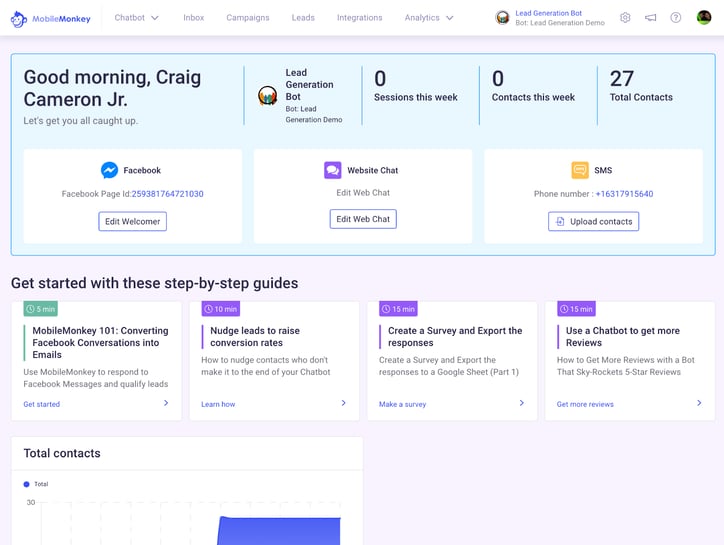
Task: Click arrow on Use a Chatbot guide
Action: 699,403
